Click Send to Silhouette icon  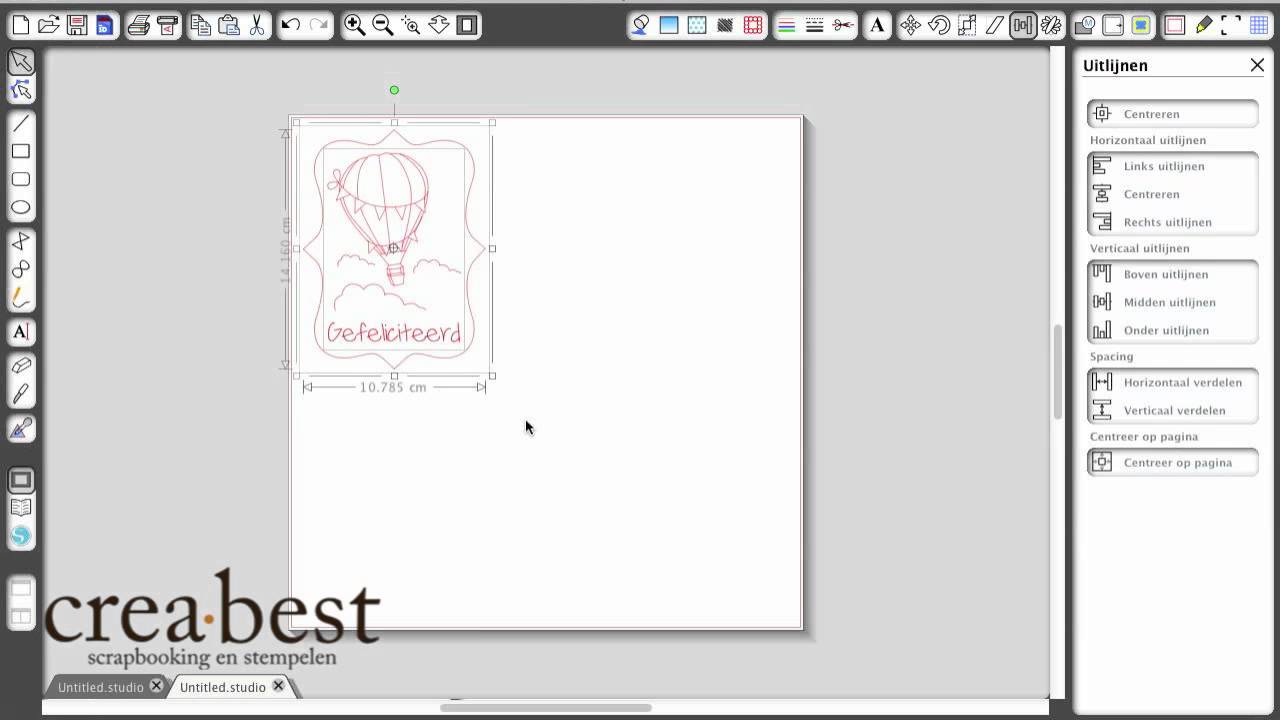click(x=168, y=25)
